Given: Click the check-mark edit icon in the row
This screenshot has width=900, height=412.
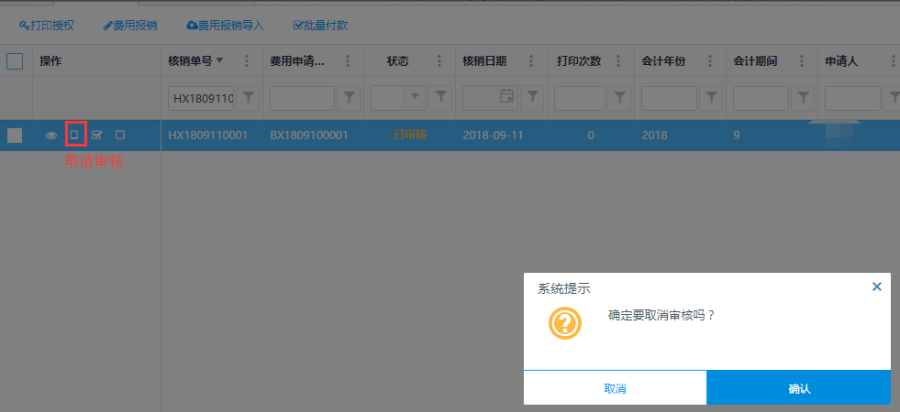Looking at the screenshot, I should click(x=97, y=135).
